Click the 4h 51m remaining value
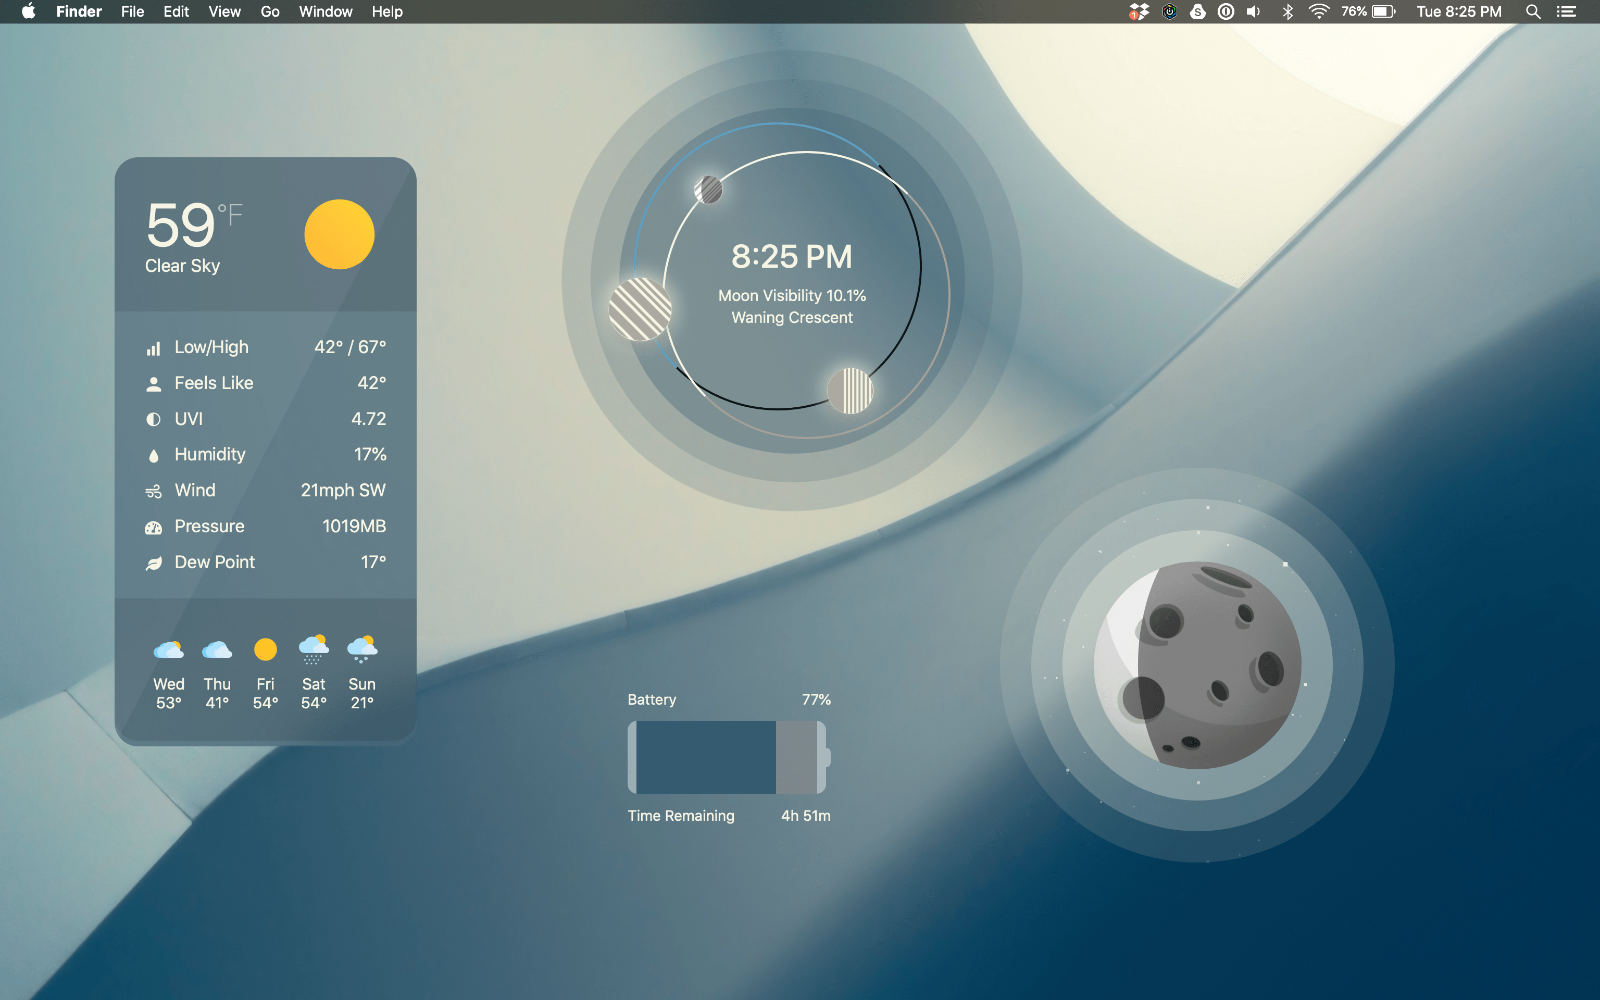This screenshot has height=1000, width=1600. 806,816
